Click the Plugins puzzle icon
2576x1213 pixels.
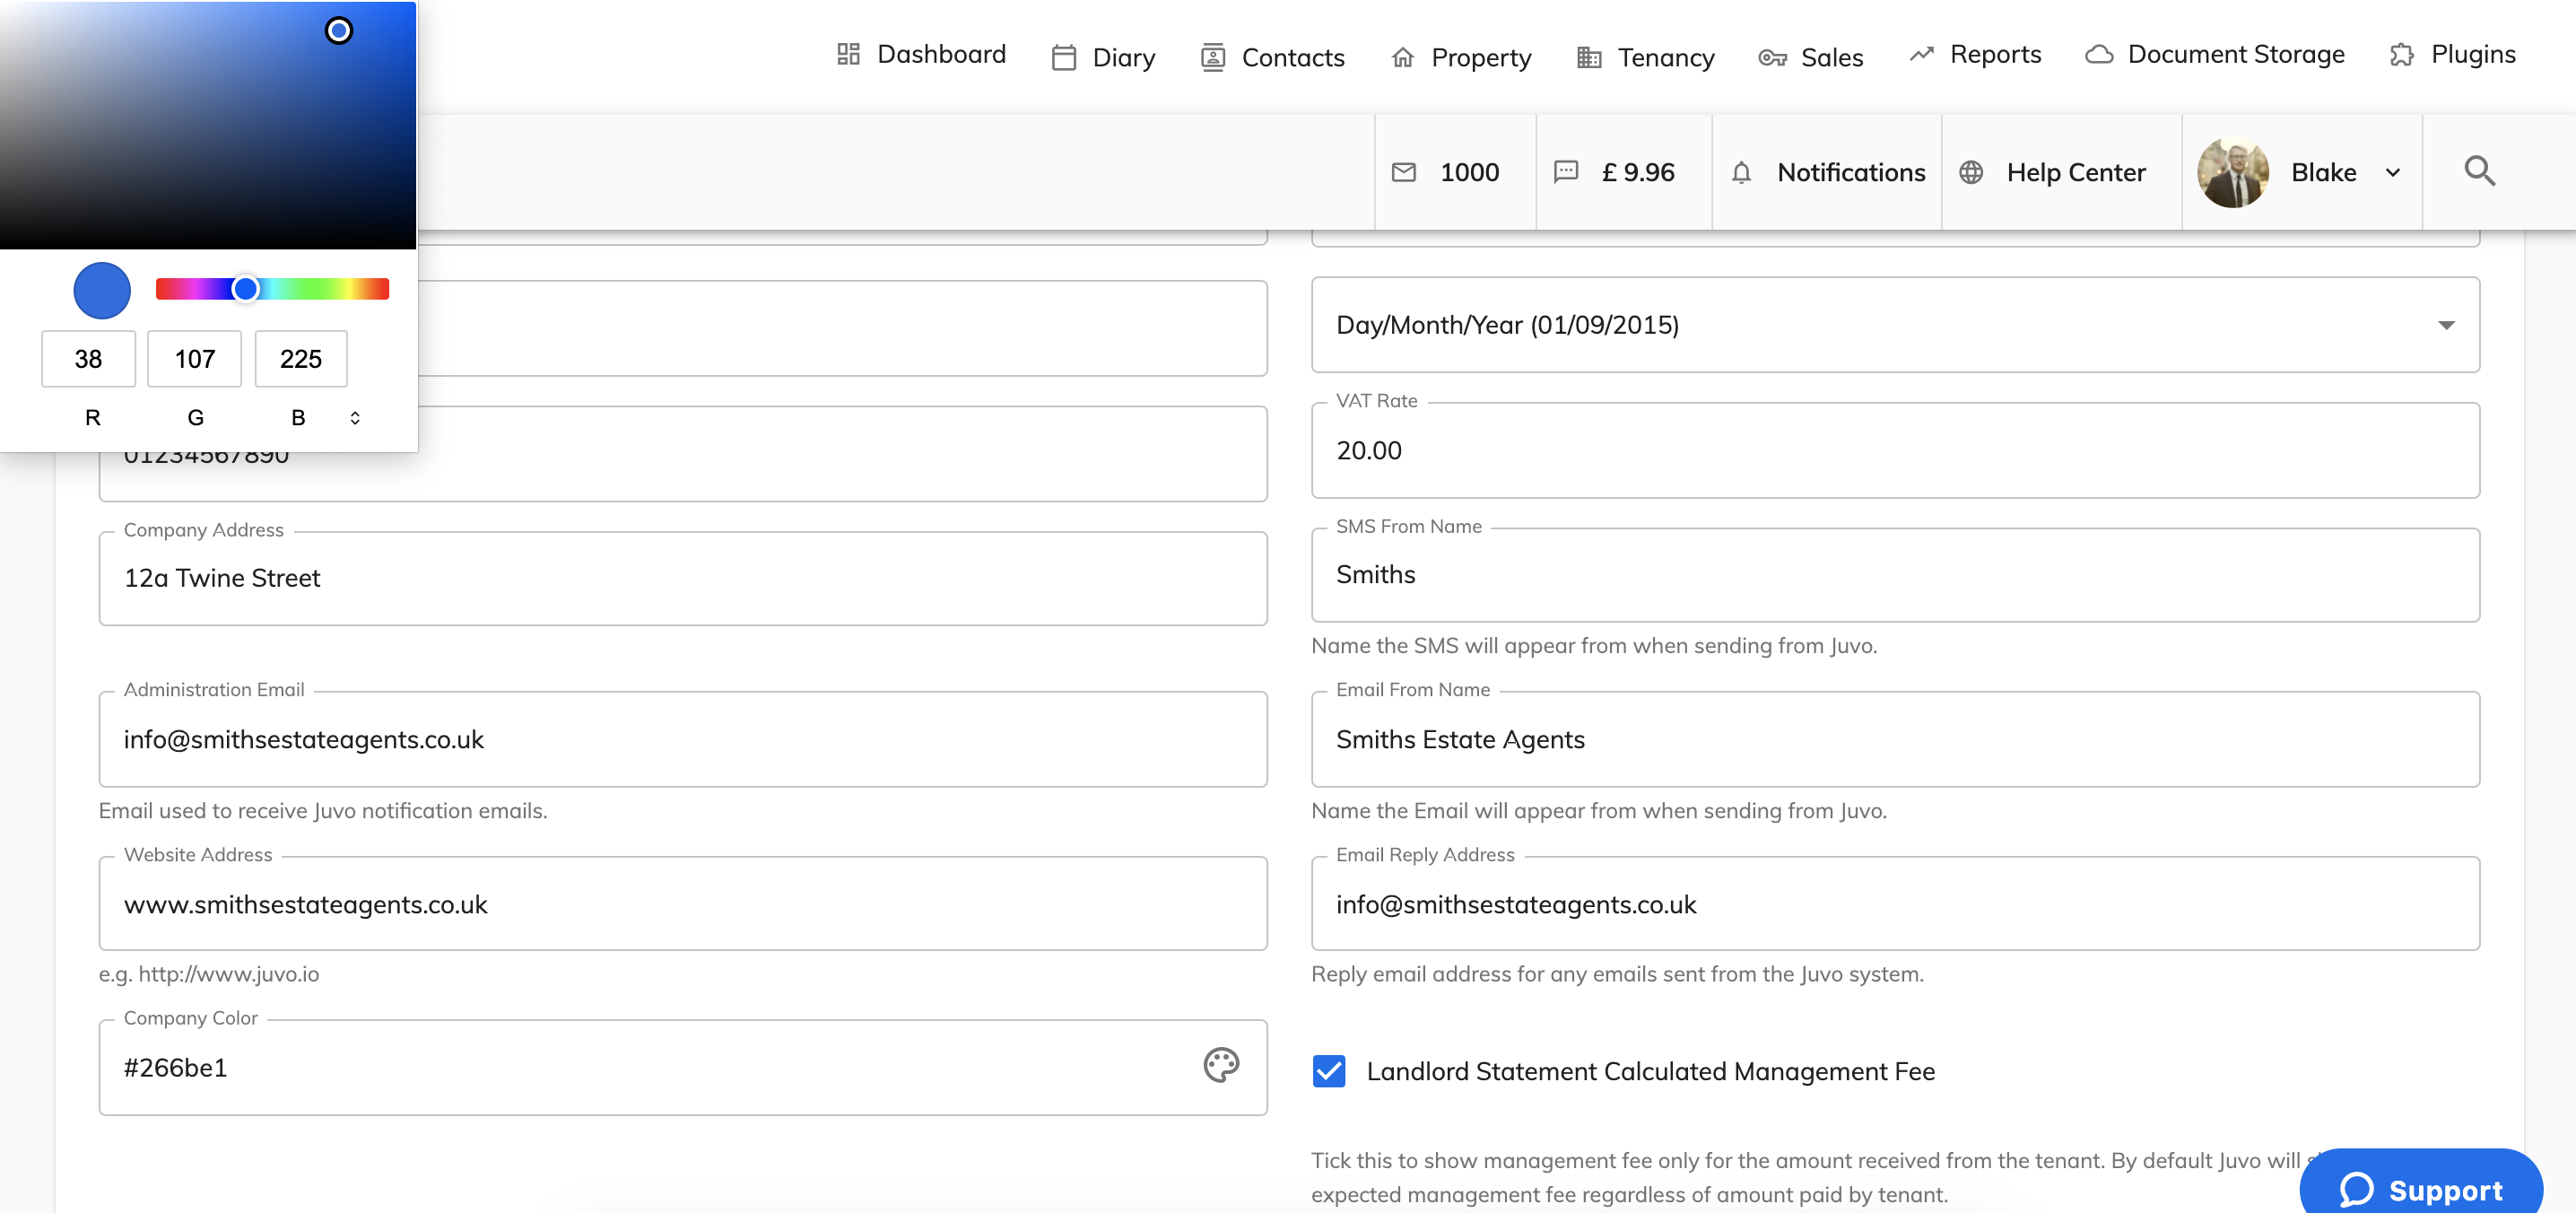[2402, 54]
